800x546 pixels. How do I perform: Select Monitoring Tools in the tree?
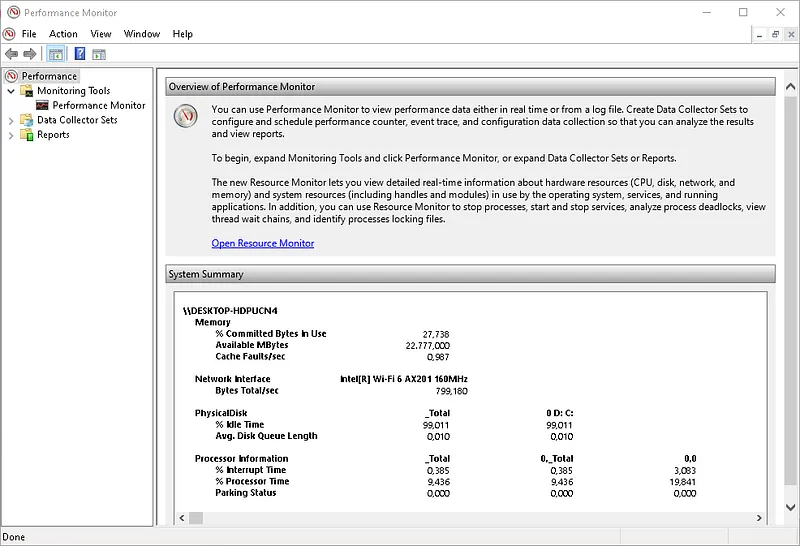tap(73, 91)
